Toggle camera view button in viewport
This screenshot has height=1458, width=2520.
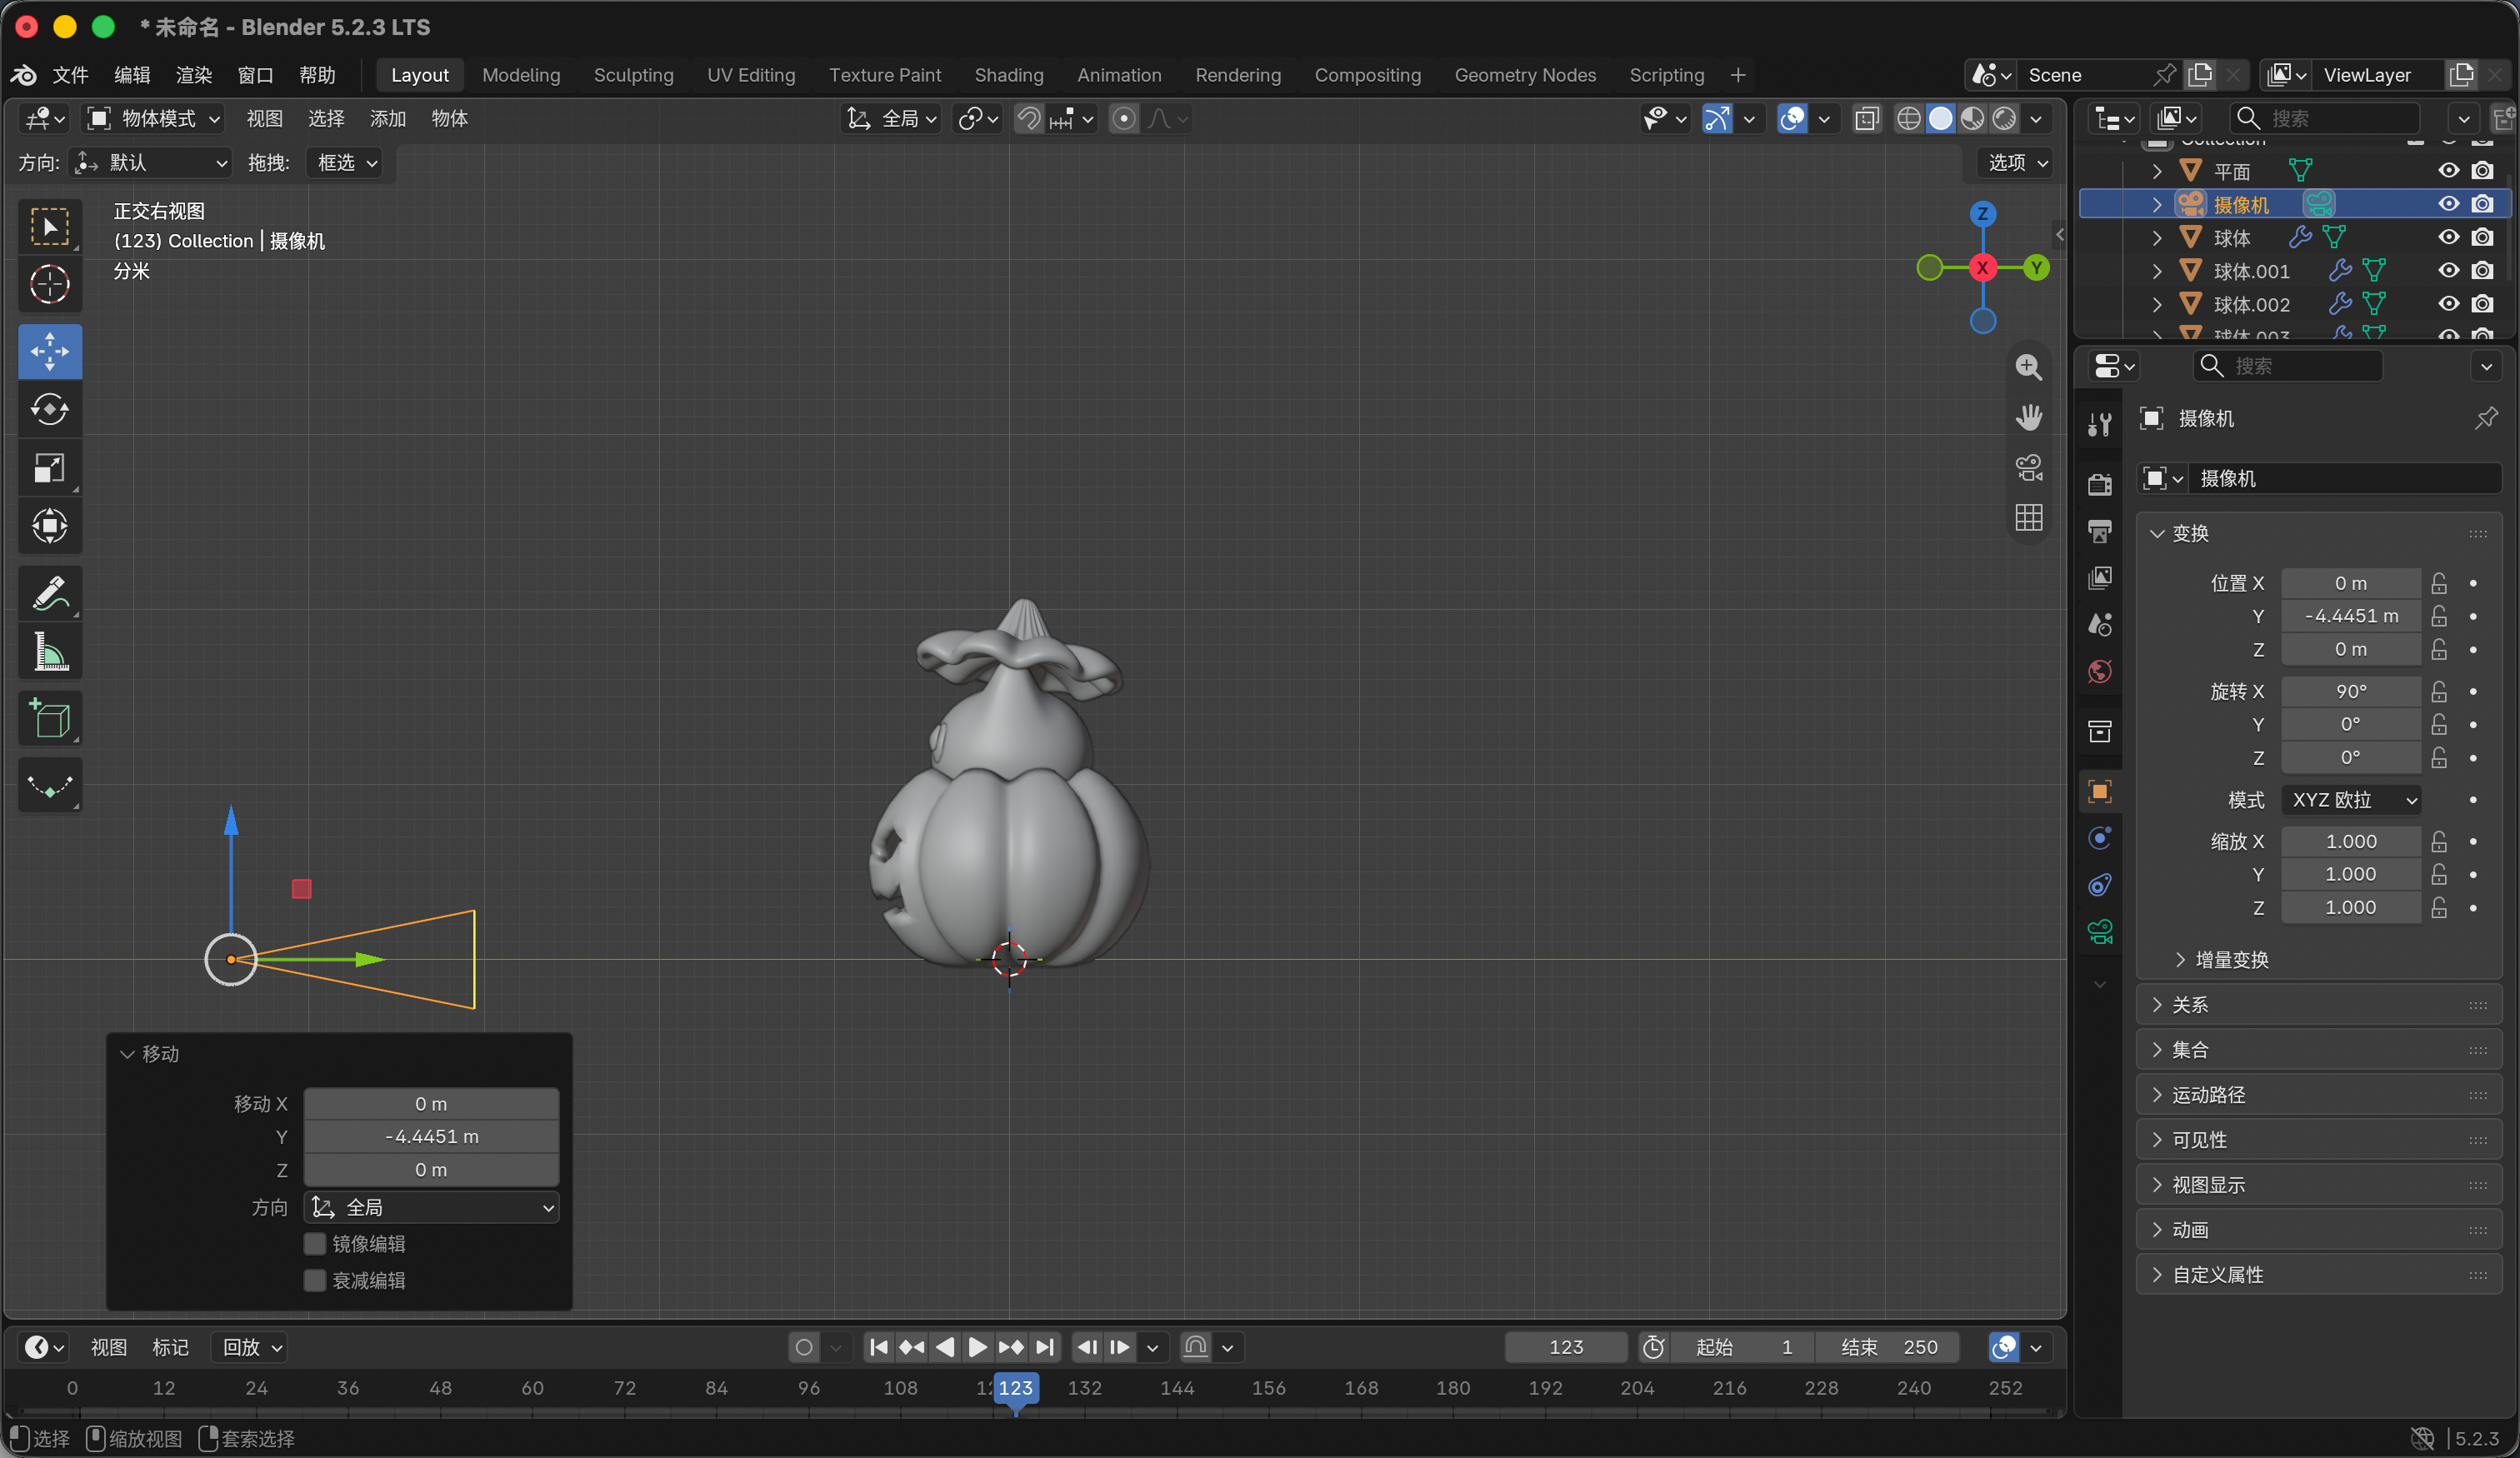click(2029, 468)
